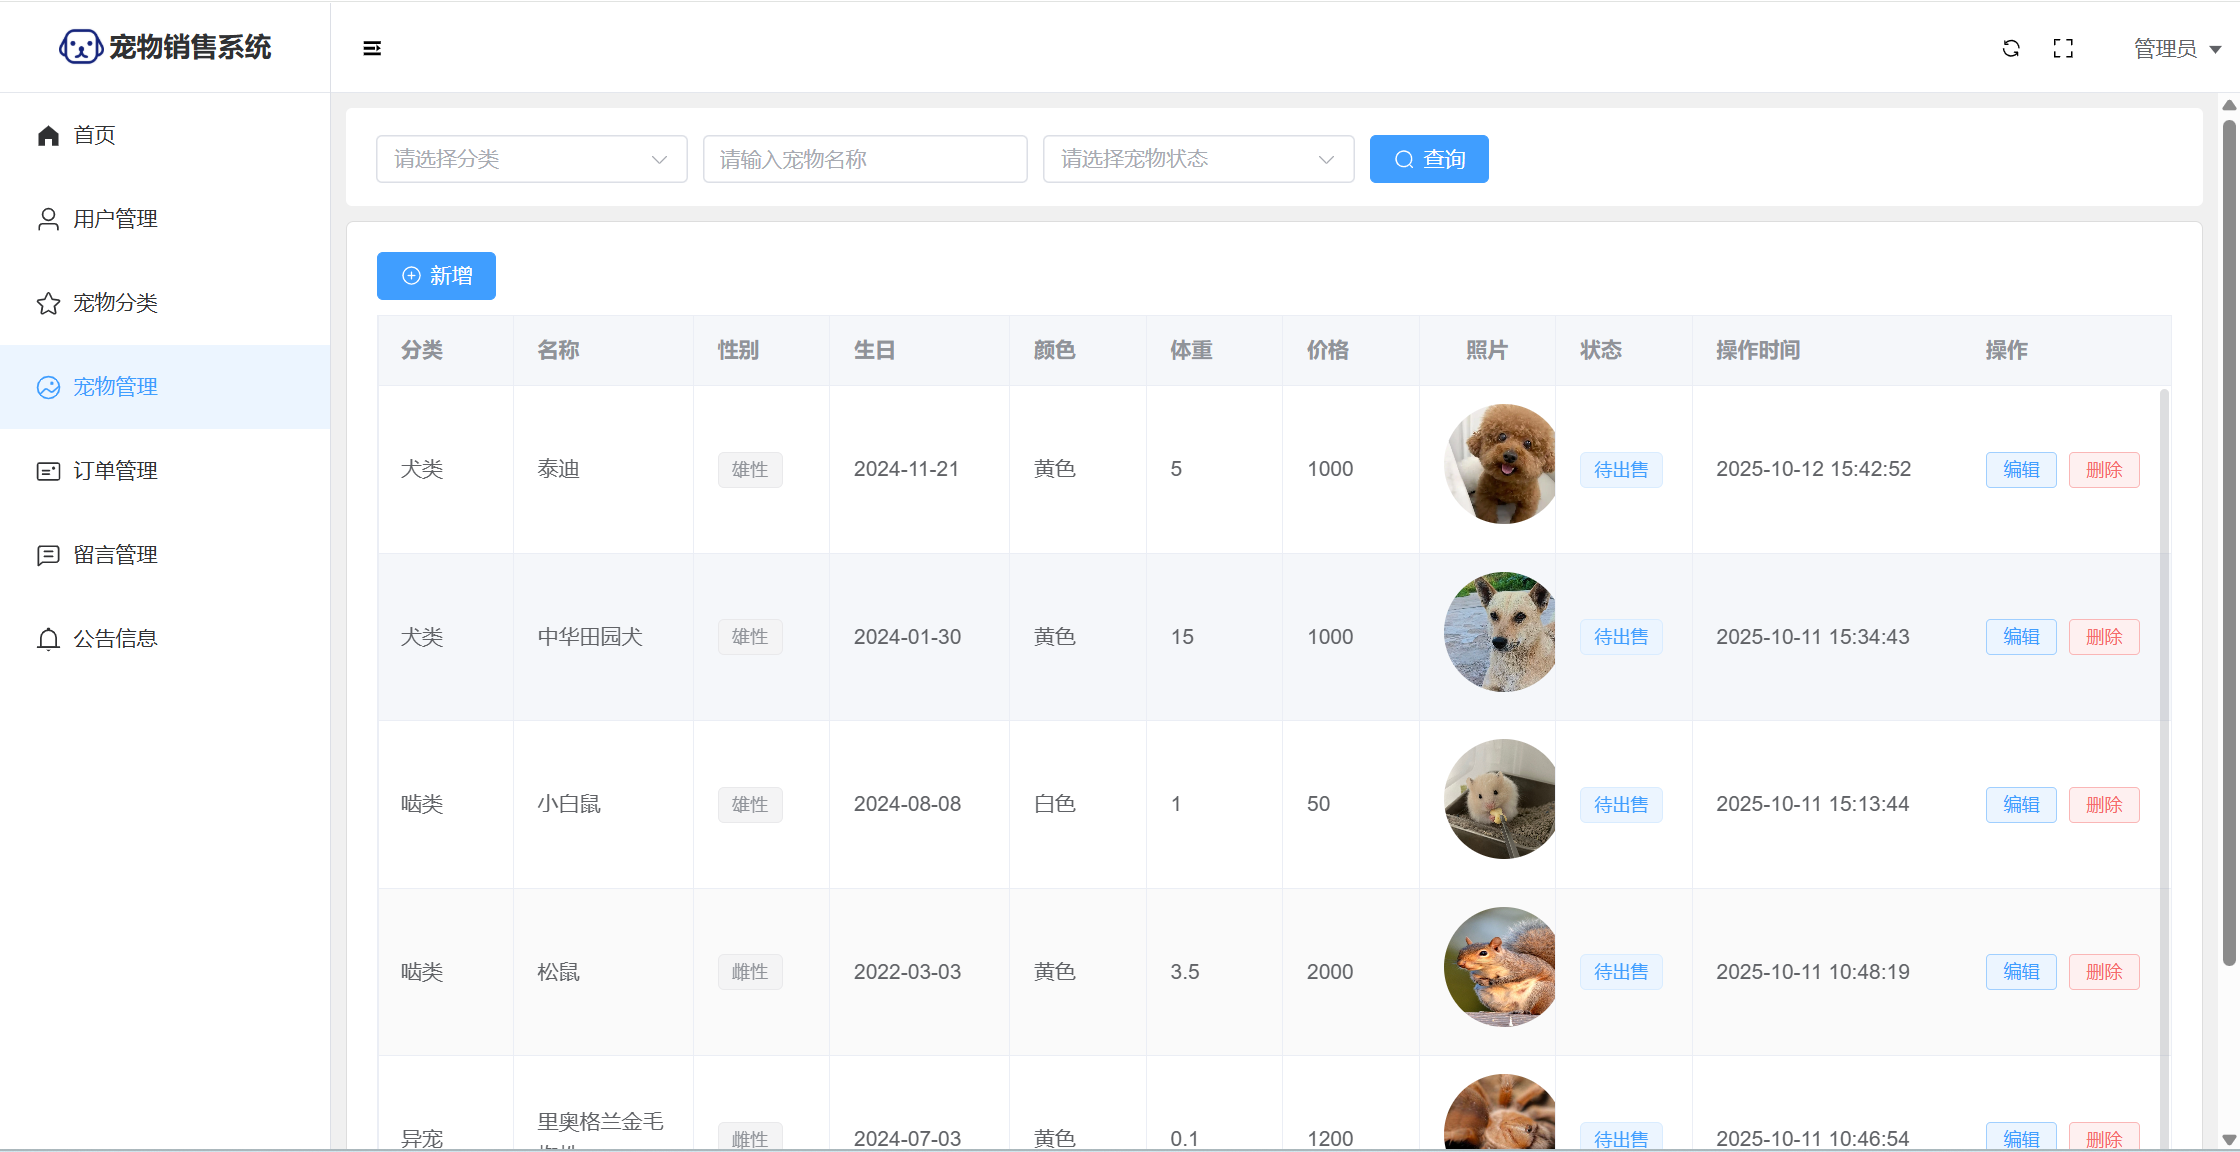Open 公告信息 announcements page
2240x1152 pixels.
point(115,639)
